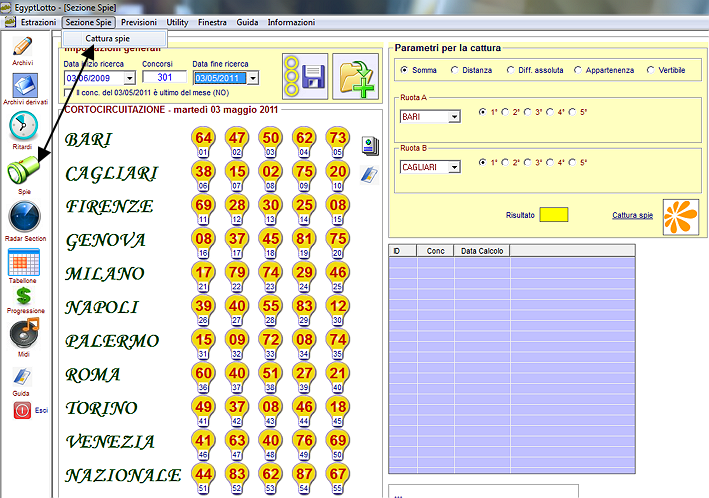Click Palermo bulb number 72
The height and width of the screenshot is (498, 709).
(271, 344)
